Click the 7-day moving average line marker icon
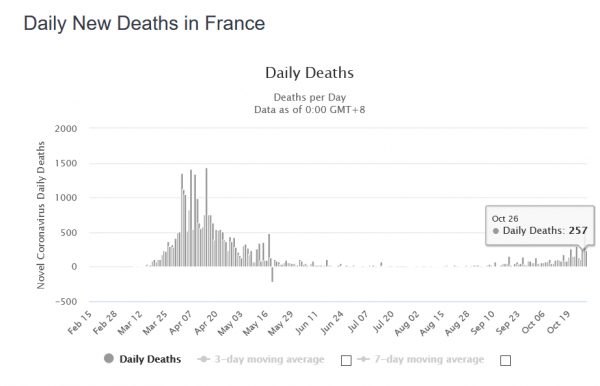 (363, 359)
